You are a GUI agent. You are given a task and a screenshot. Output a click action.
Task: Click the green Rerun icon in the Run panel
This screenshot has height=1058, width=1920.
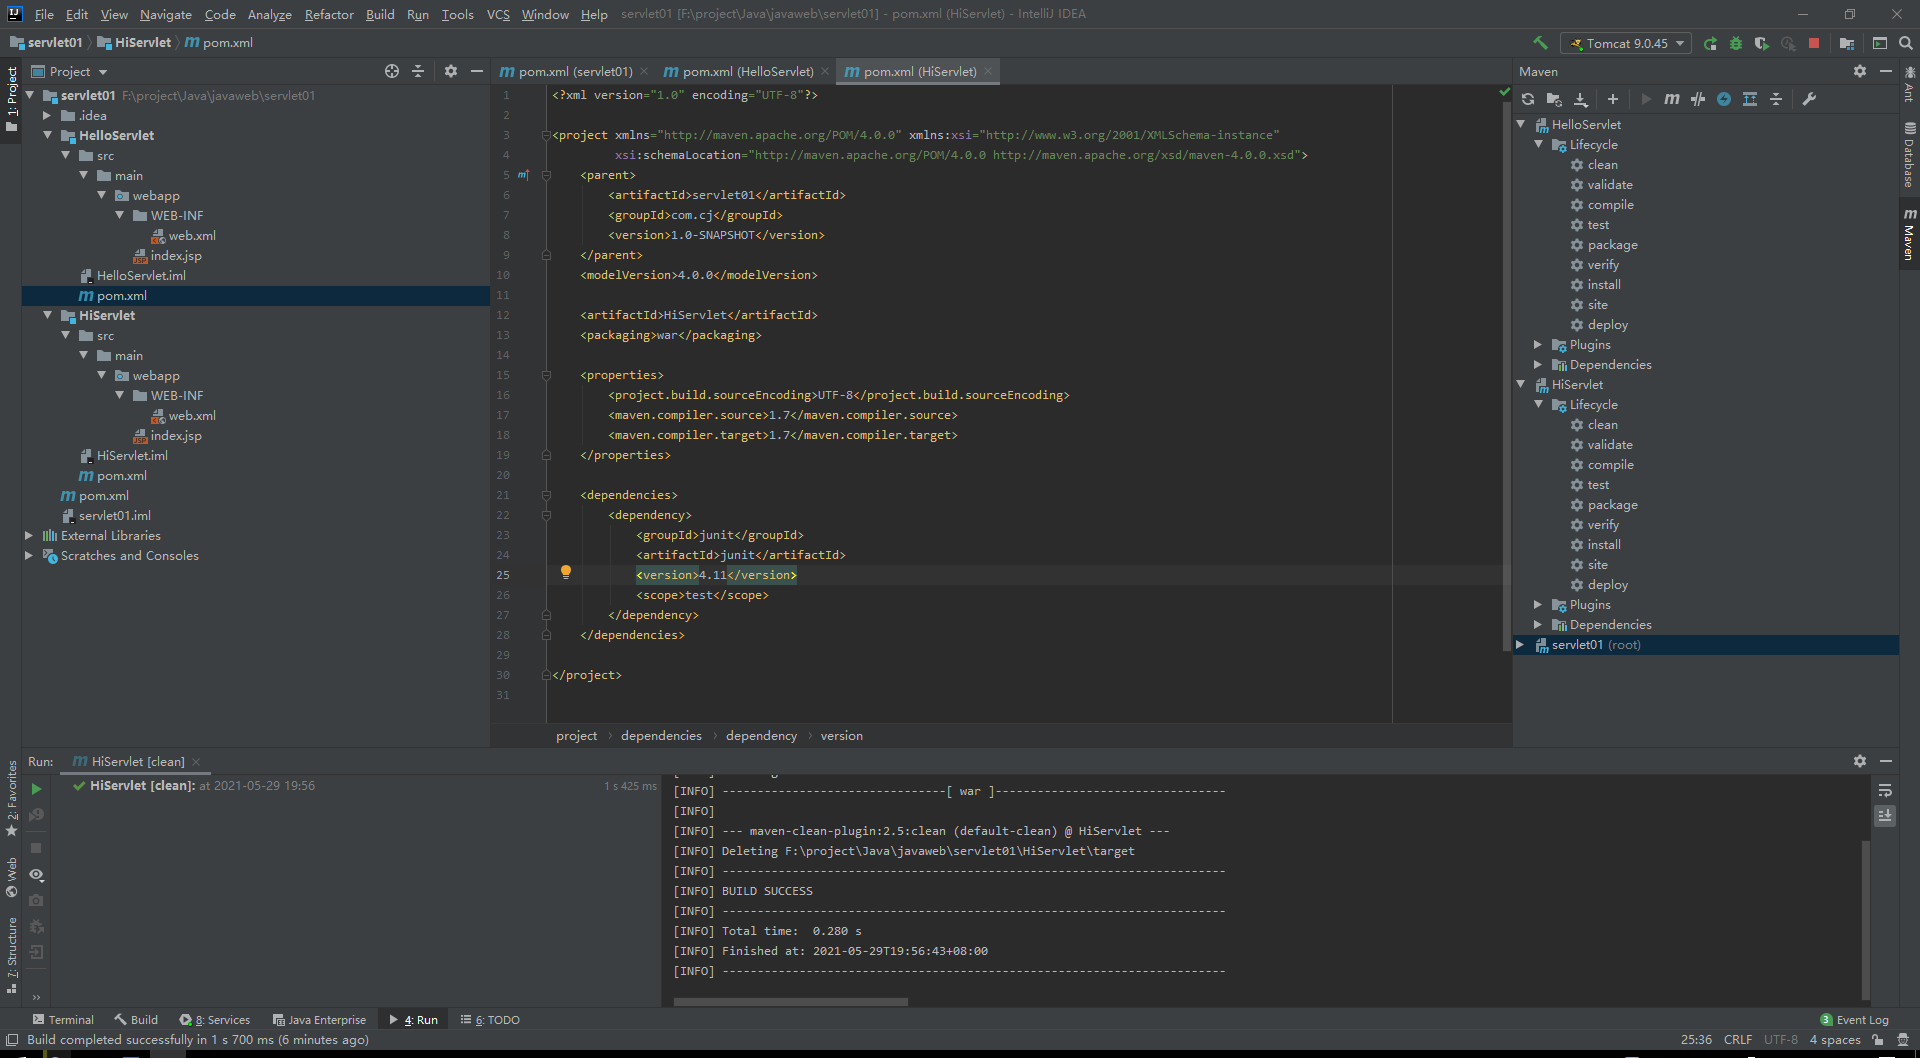pyautogui.click(x=37, y=789)
